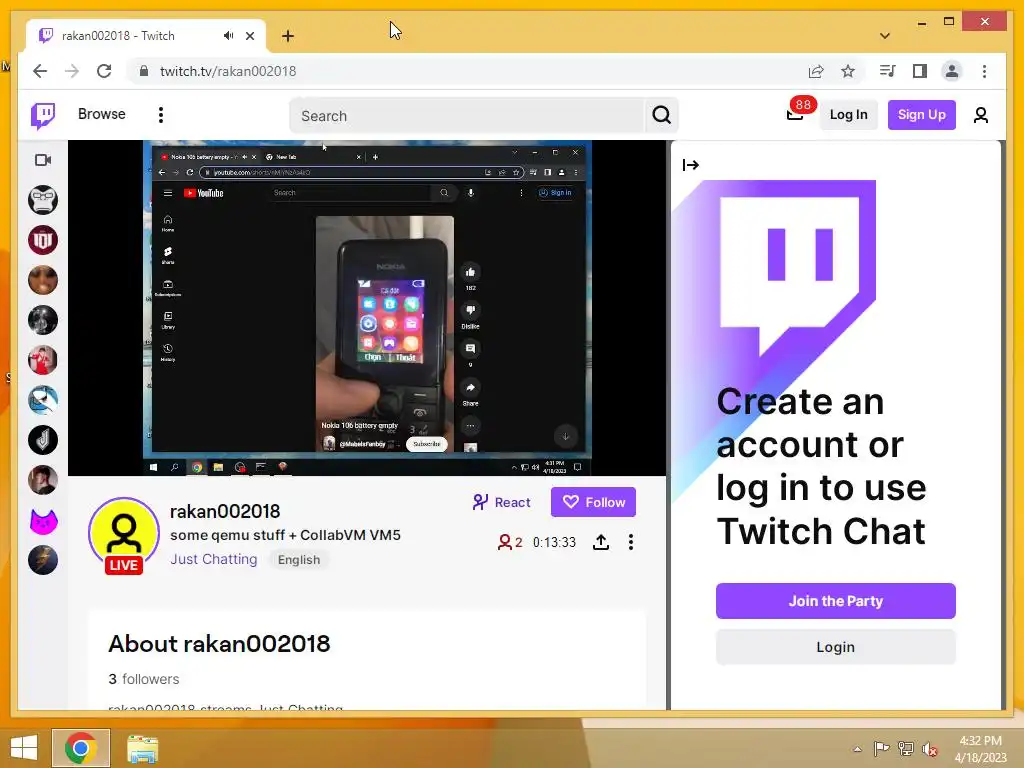Click the 3 followers text
1024x768 pixels.
tap(144, 679)
